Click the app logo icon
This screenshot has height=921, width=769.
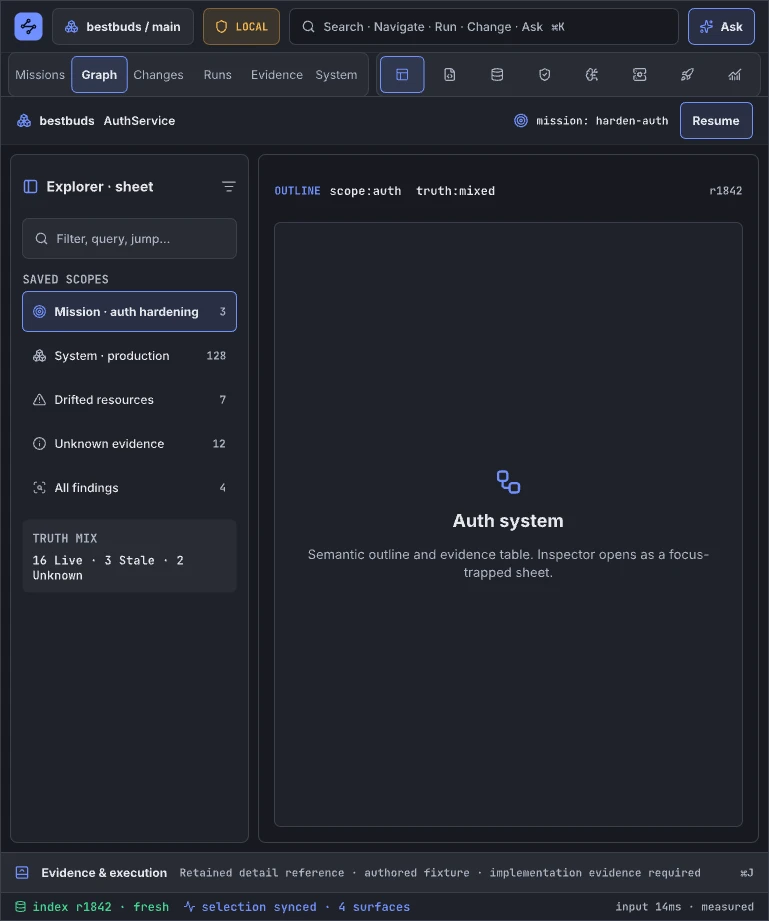click(28, 26)
